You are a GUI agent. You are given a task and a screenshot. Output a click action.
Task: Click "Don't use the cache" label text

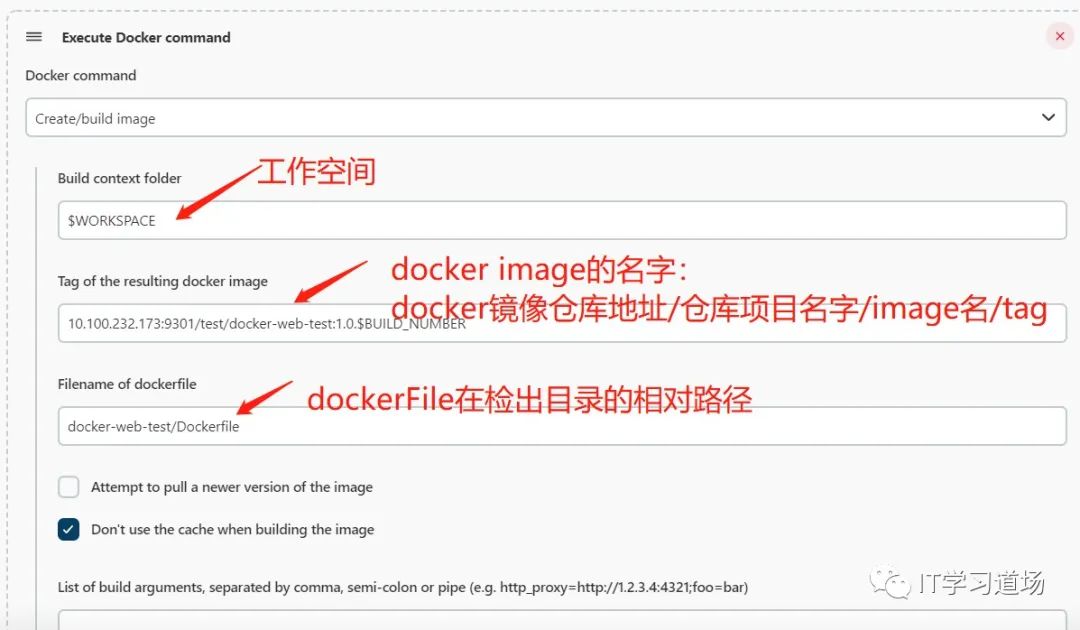point(232,529)
